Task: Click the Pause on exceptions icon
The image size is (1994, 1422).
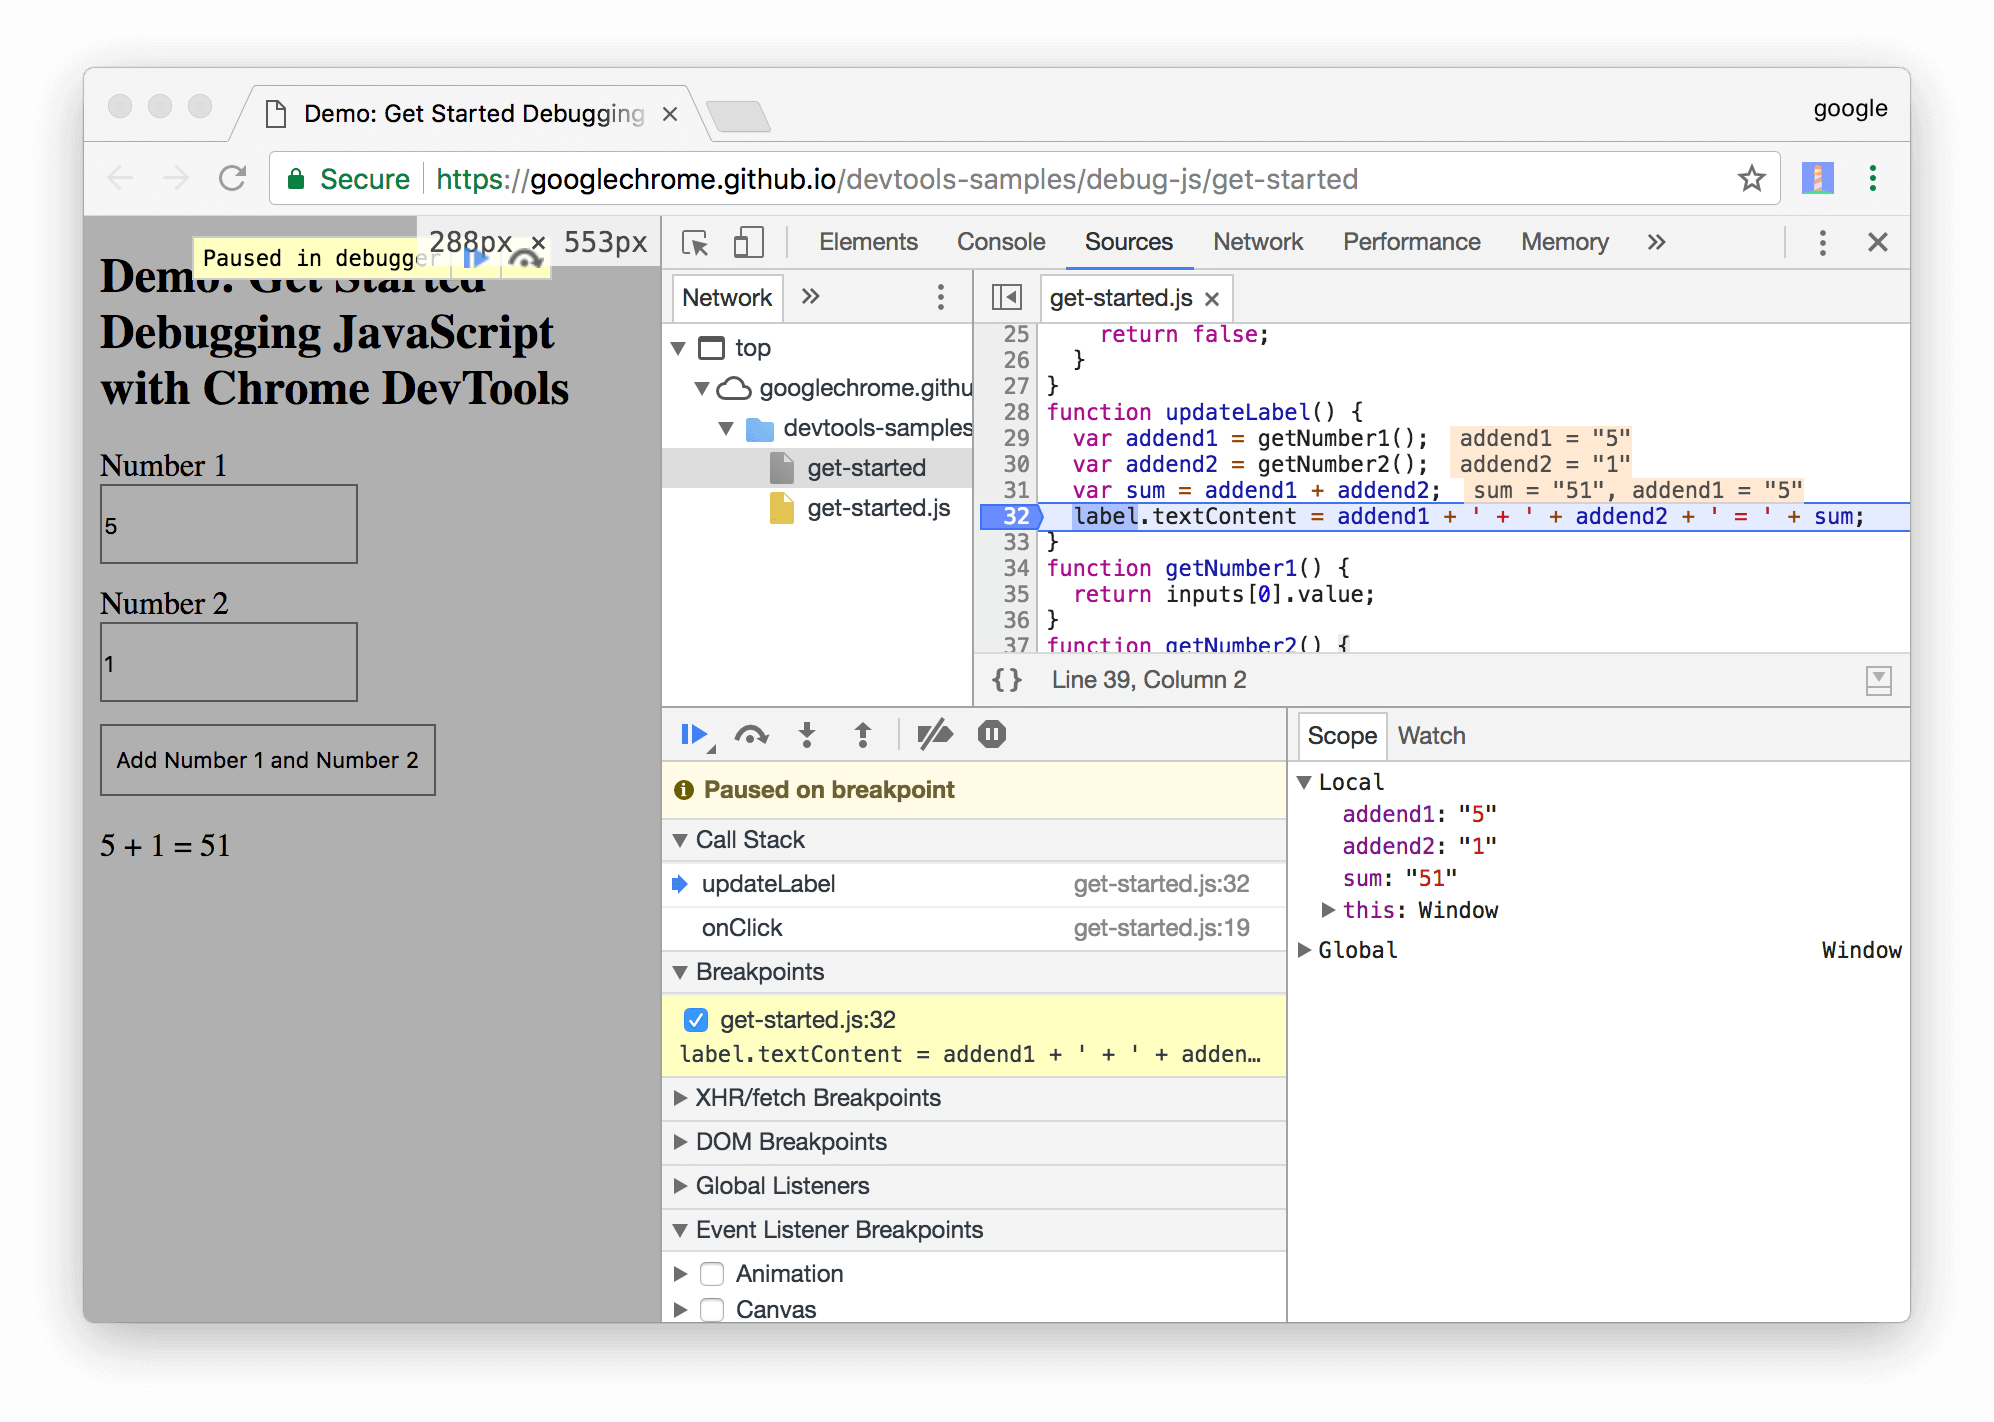Action: [x=991, y=734]
